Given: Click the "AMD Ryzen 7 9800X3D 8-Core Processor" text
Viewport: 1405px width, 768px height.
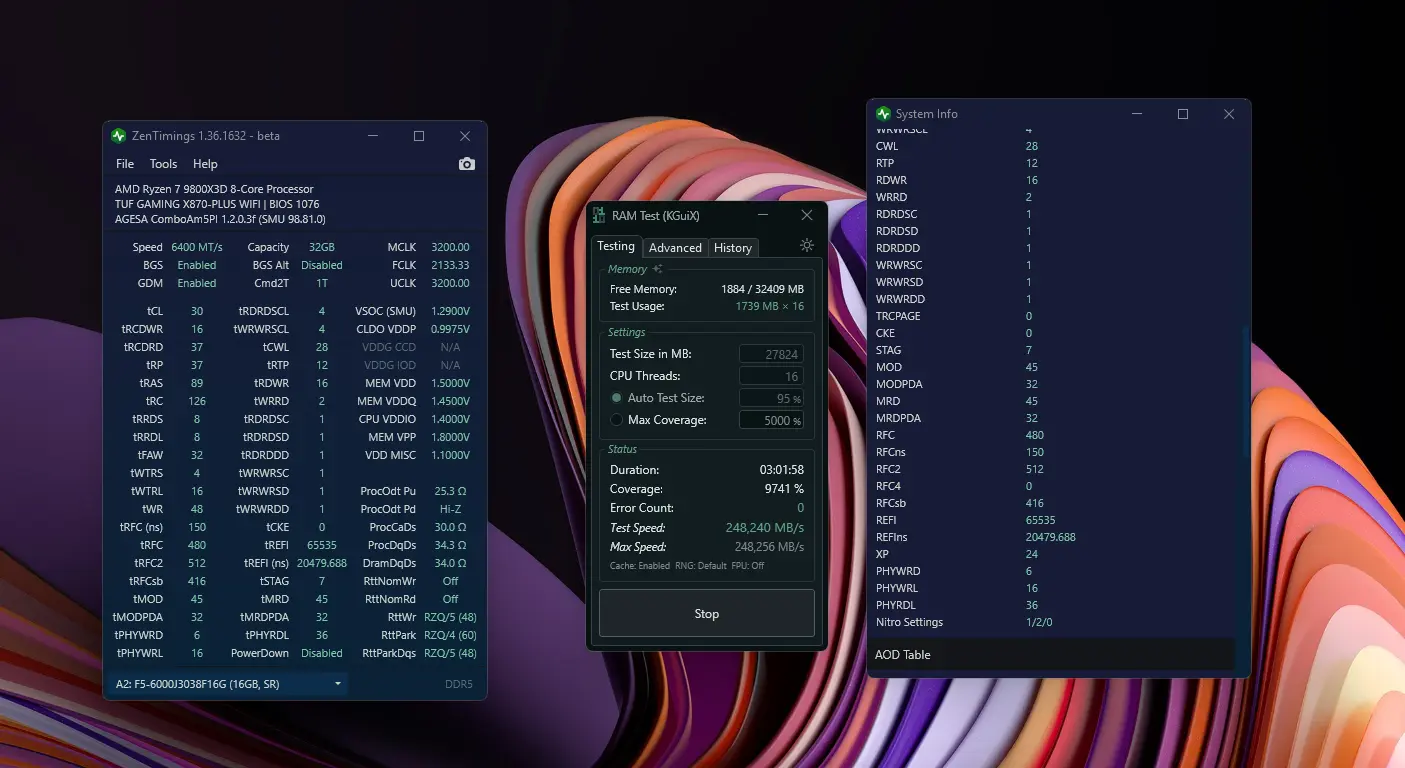Looking at the screenshot, I should click(214, 189).
